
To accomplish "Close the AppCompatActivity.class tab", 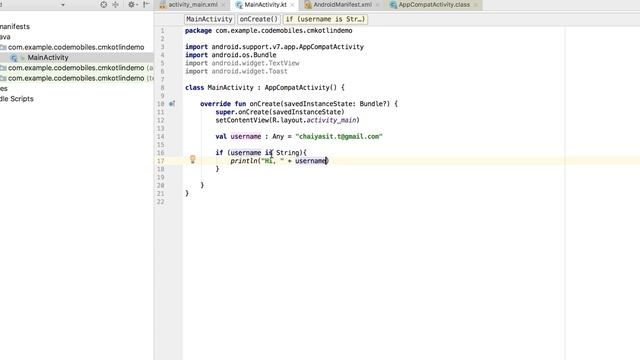I will pyautogui.click(x=476, y=5).
